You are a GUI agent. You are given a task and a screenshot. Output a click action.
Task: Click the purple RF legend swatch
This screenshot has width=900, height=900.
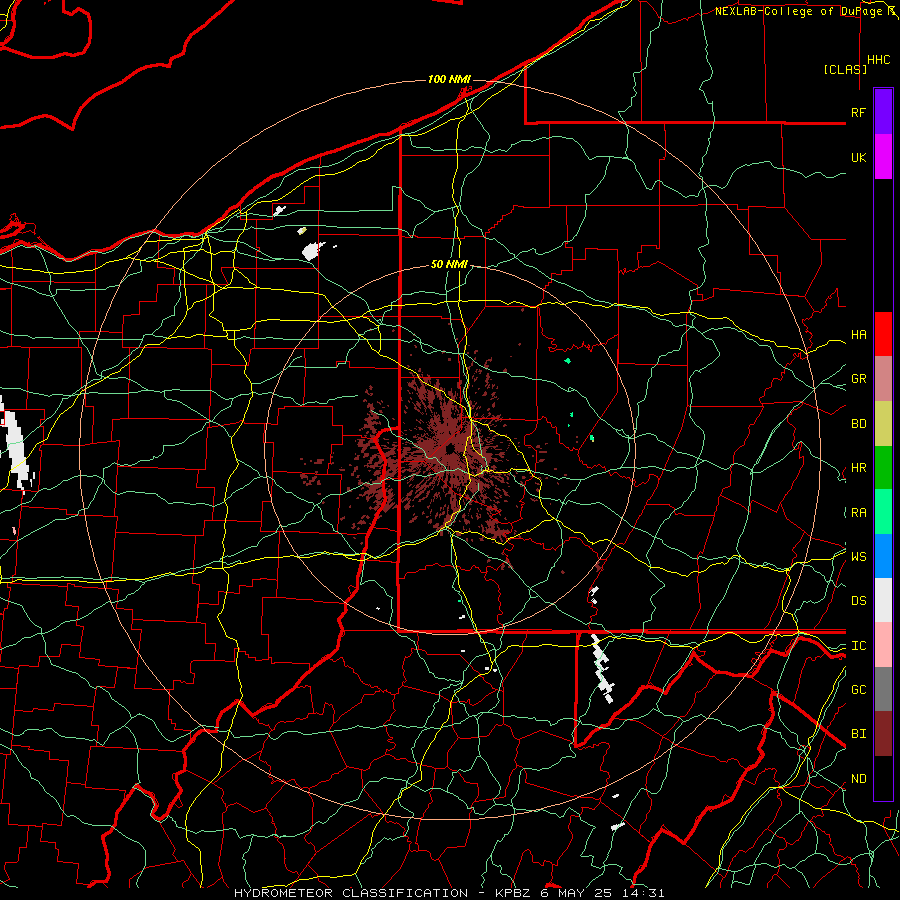(x=883, y=112)
